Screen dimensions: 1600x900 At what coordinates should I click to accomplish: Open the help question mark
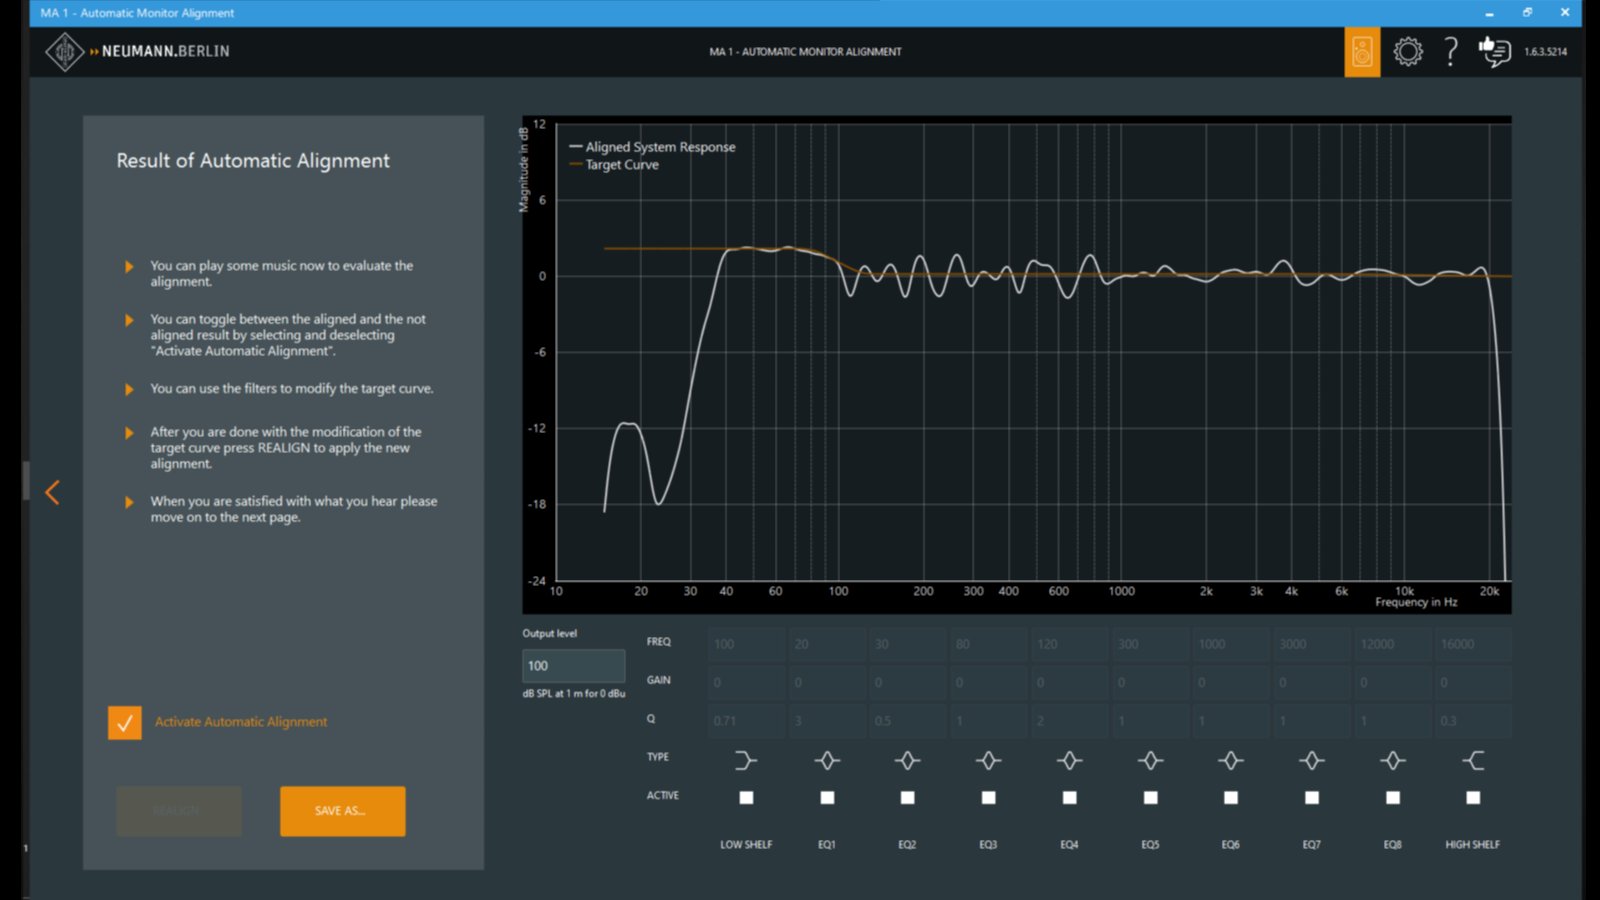click(x=1451, y=52)
